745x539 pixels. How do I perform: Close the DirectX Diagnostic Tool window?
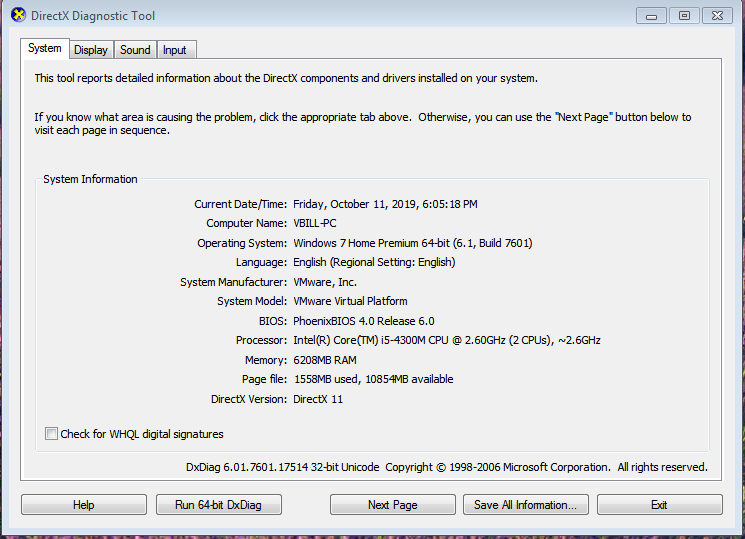pos(717,16)
